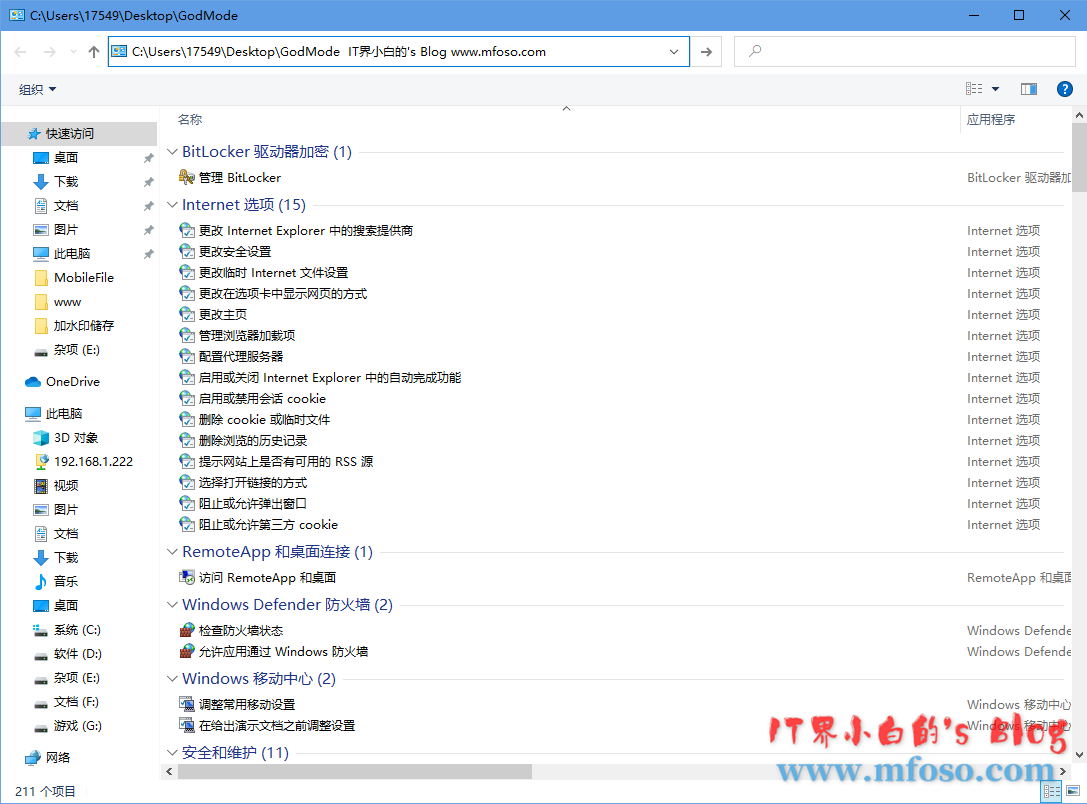Click the forward navigation arrow

(x=49, y=52)
